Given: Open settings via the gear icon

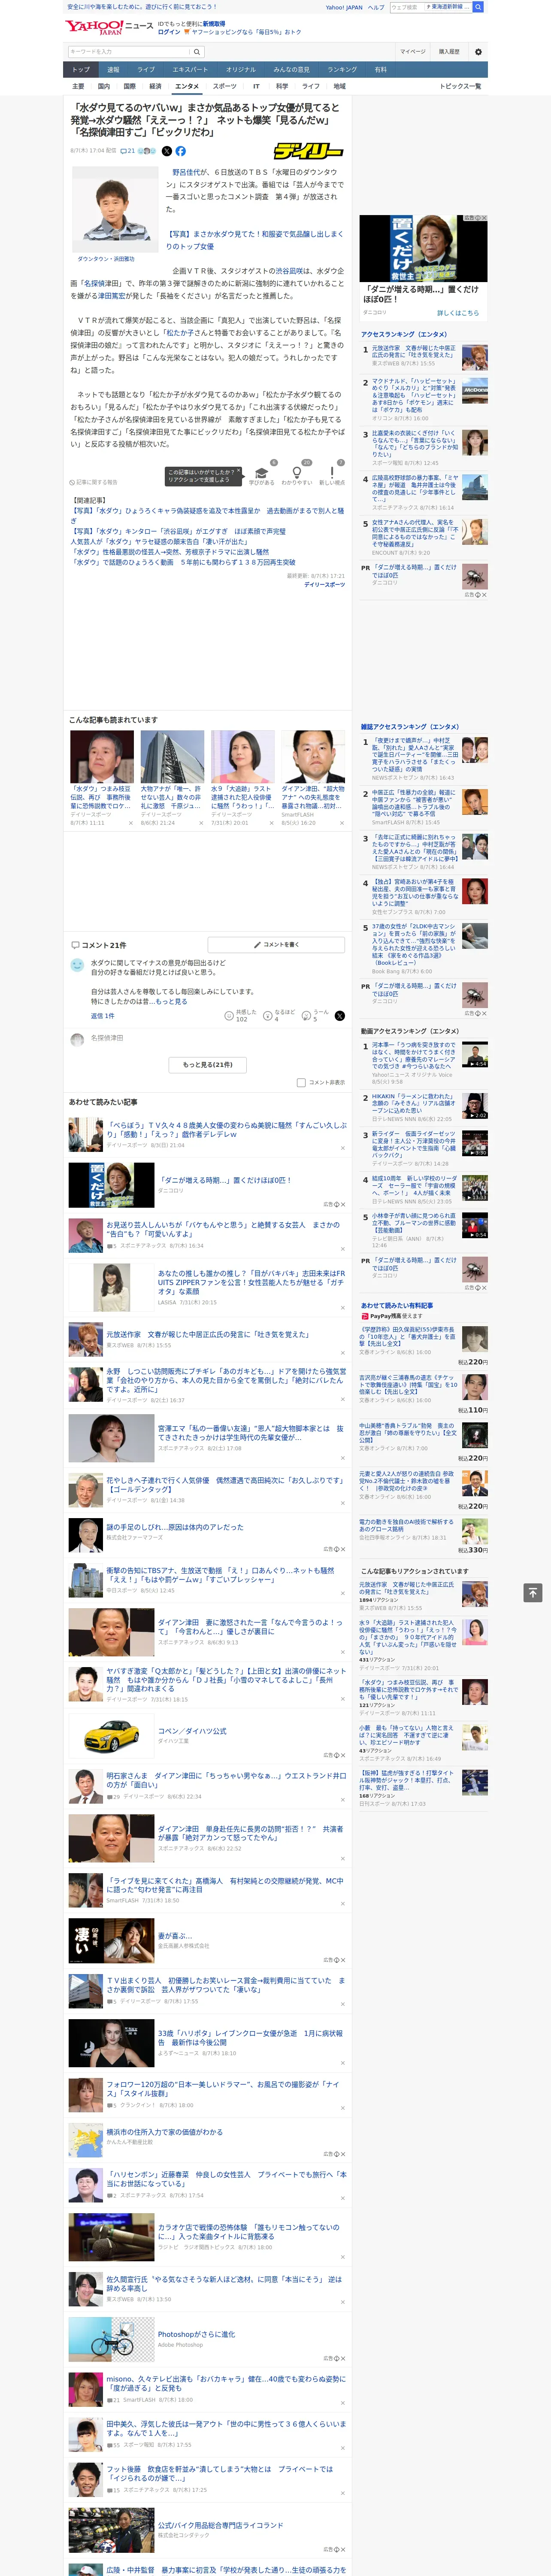Looking at the screenshot, I should [x=478, y=52].
